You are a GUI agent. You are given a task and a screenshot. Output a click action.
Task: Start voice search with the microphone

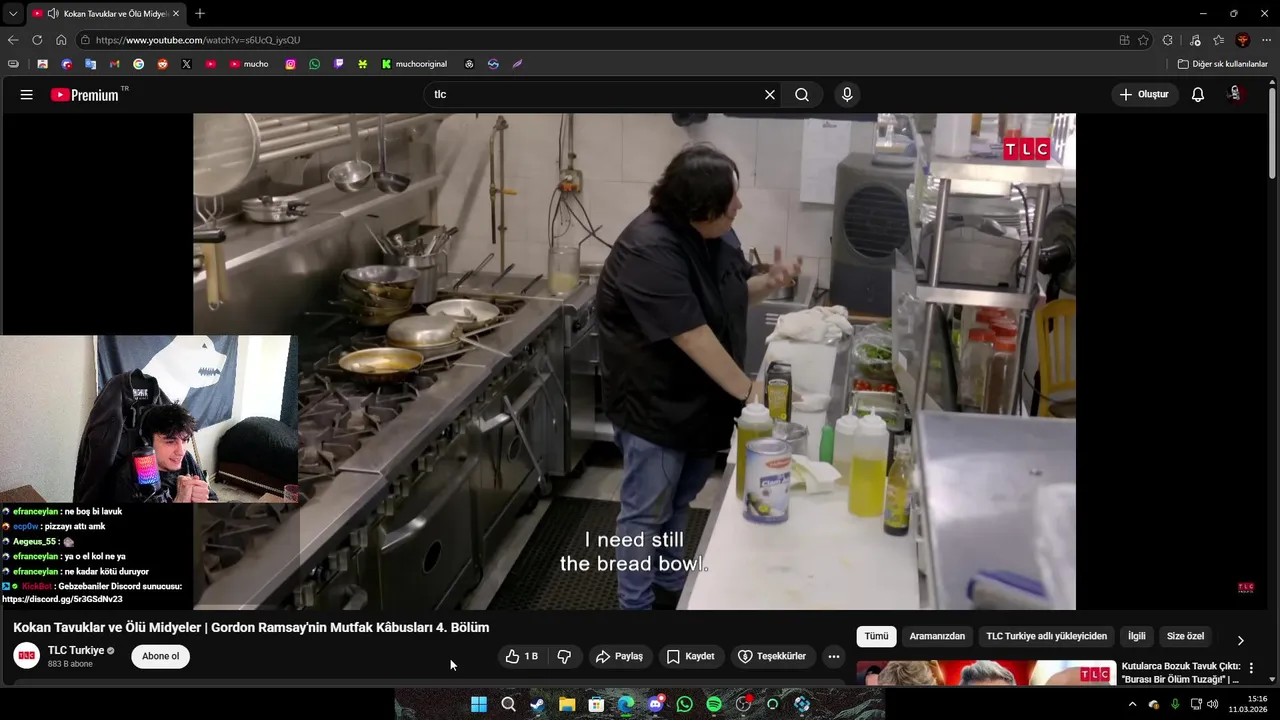pyautogui.click(x=847, y=95)
